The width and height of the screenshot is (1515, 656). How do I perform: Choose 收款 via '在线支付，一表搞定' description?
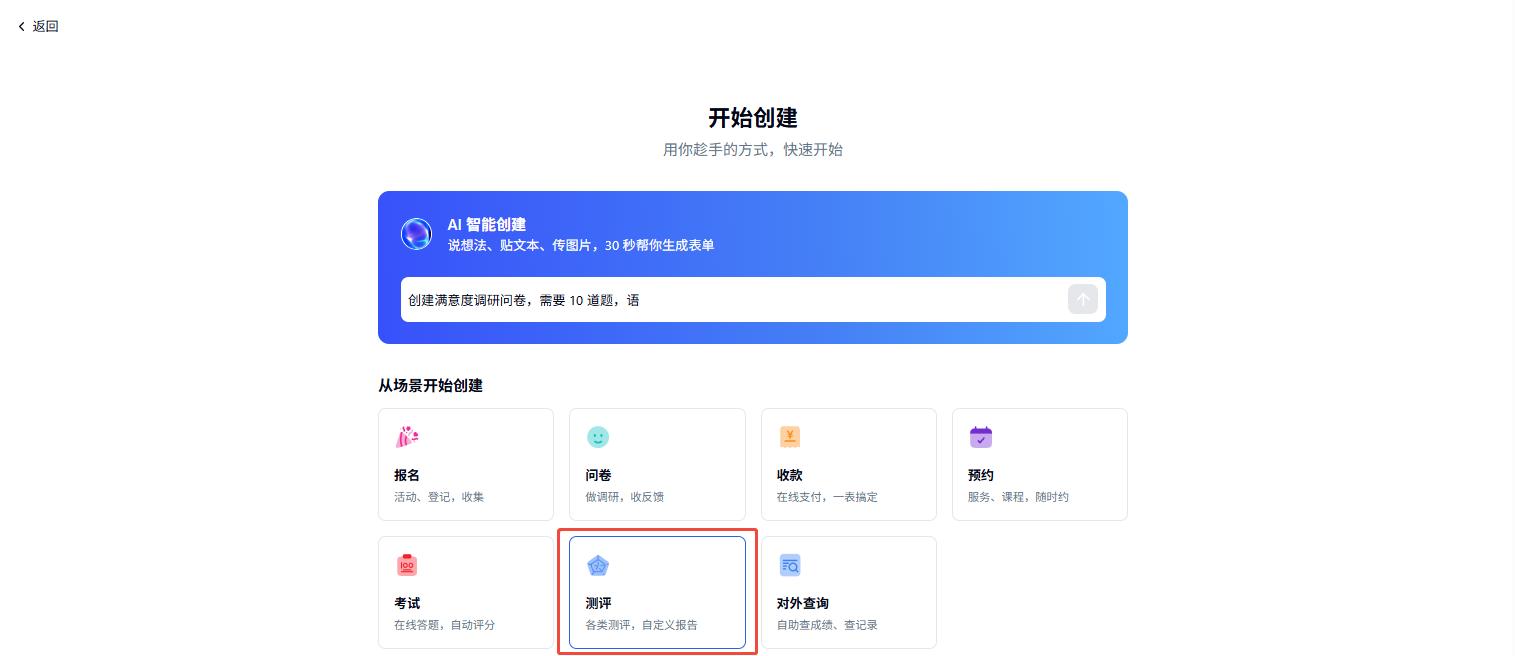(827, 497)
